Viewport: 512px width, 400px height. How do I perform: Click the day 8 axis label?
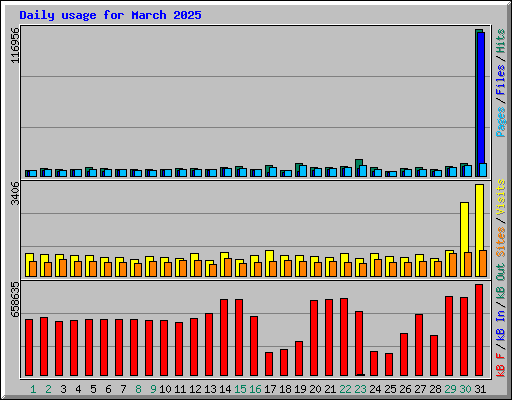click(138, 389)
